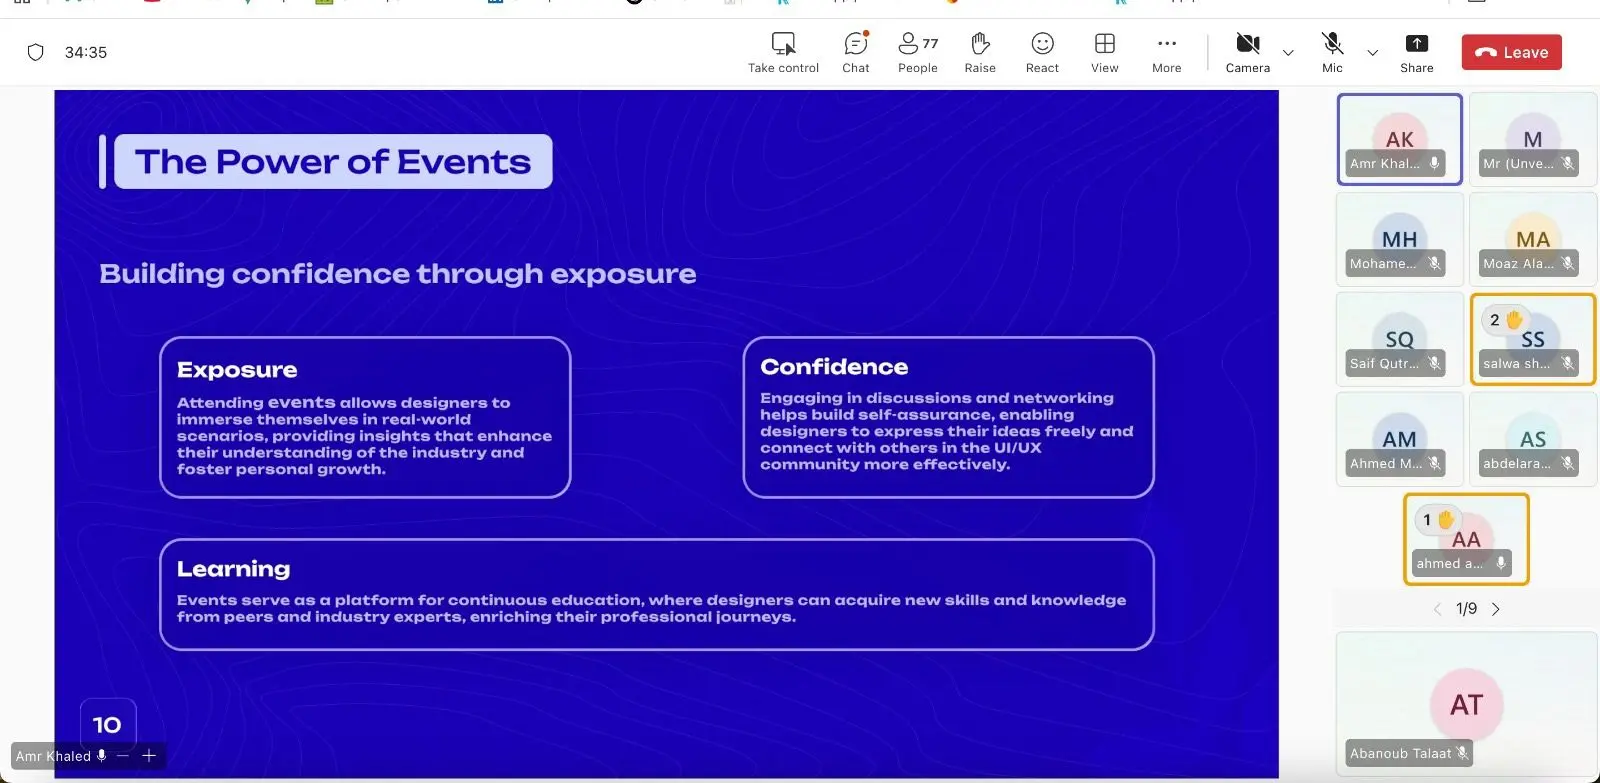Click the Share screen icon

(x=1416, y=44)
